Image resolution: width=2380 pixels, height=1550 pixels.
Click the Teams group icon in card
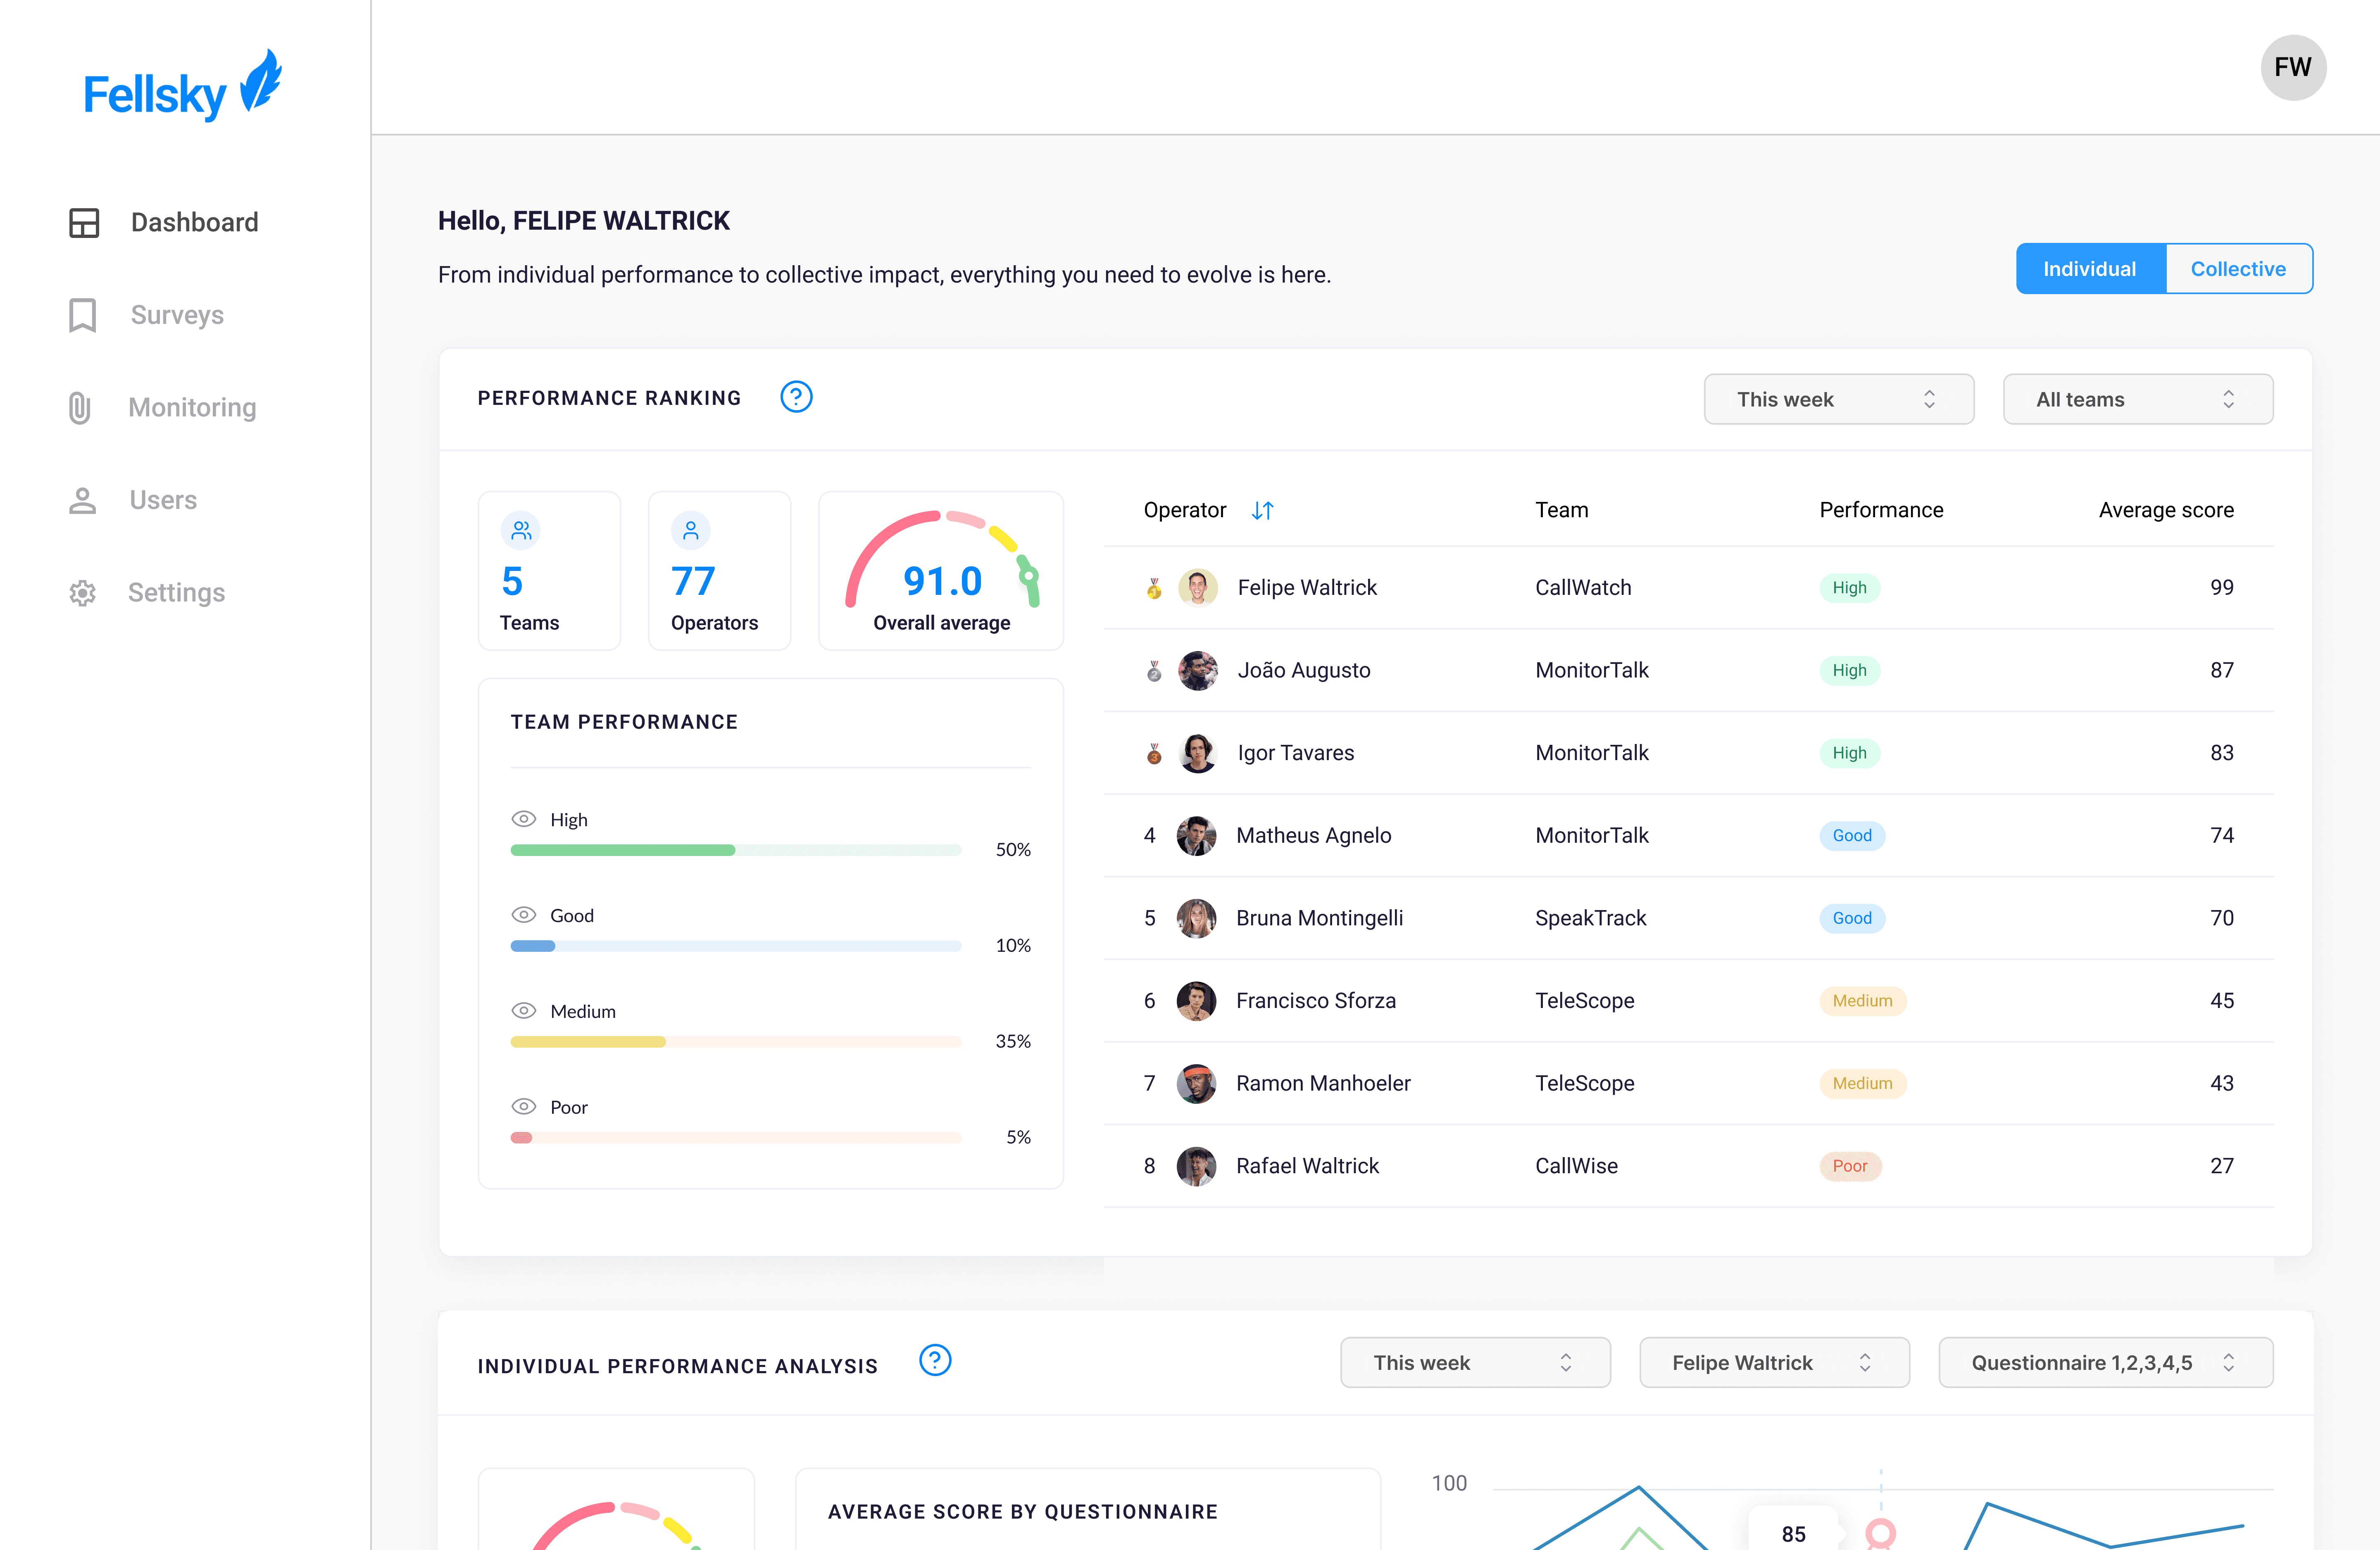tap(521, 531)
